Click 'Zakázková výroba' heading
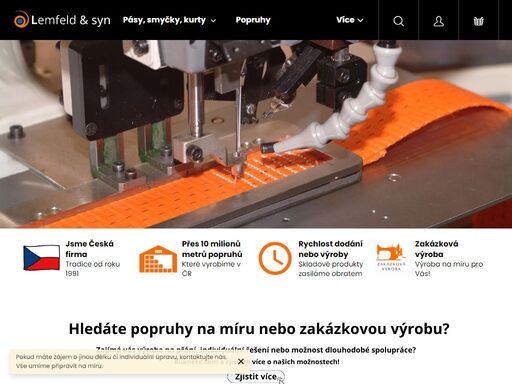This screenshot has height=384, width=512. click(436, 249)
